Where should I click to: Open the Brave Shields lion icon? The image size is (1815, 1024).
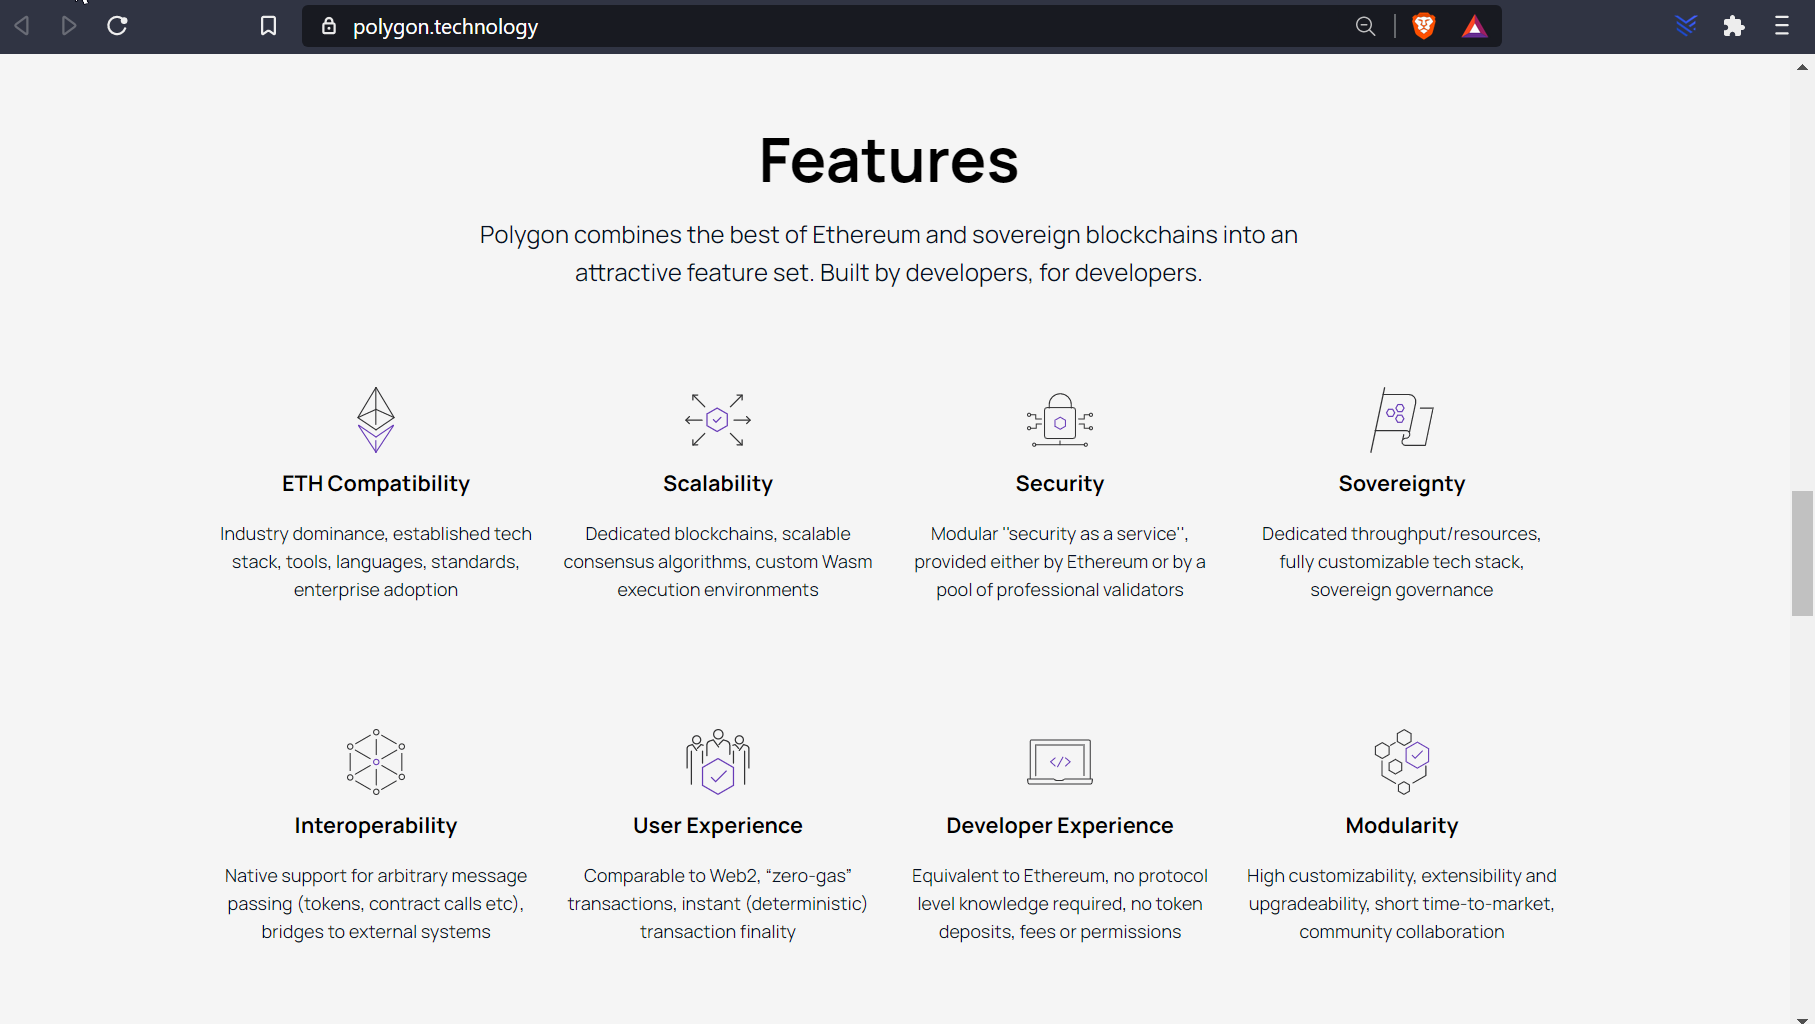(x=1423, y=27)
